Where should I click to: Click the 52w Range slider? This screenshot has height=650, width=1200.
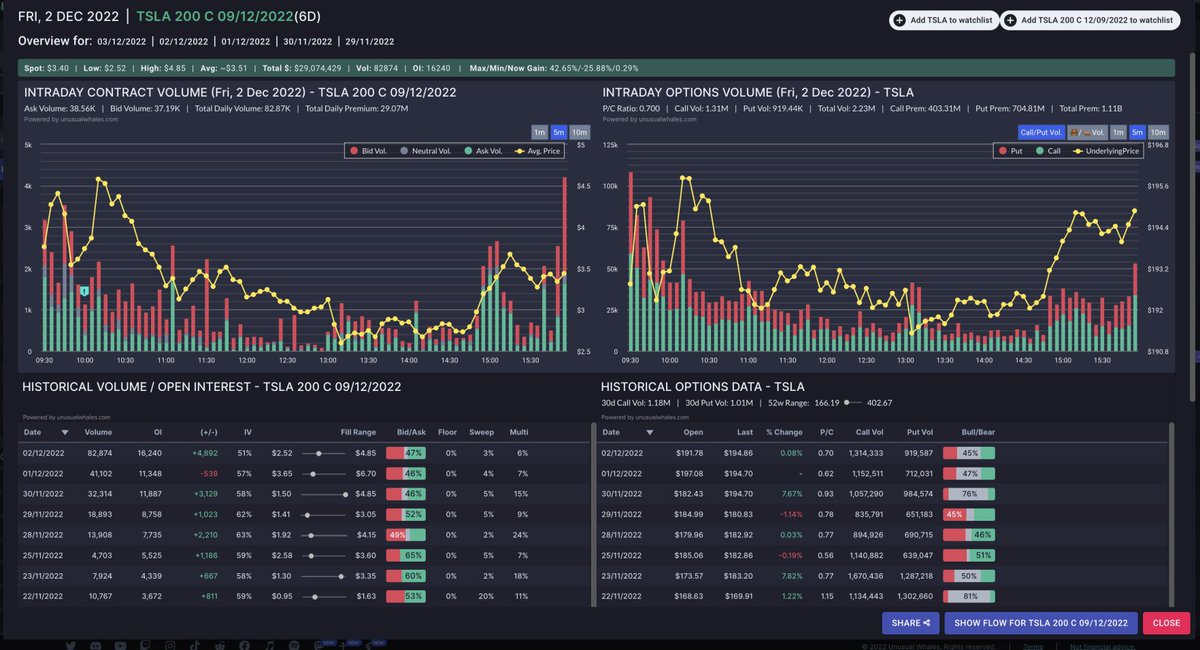[x=853, y=403]
